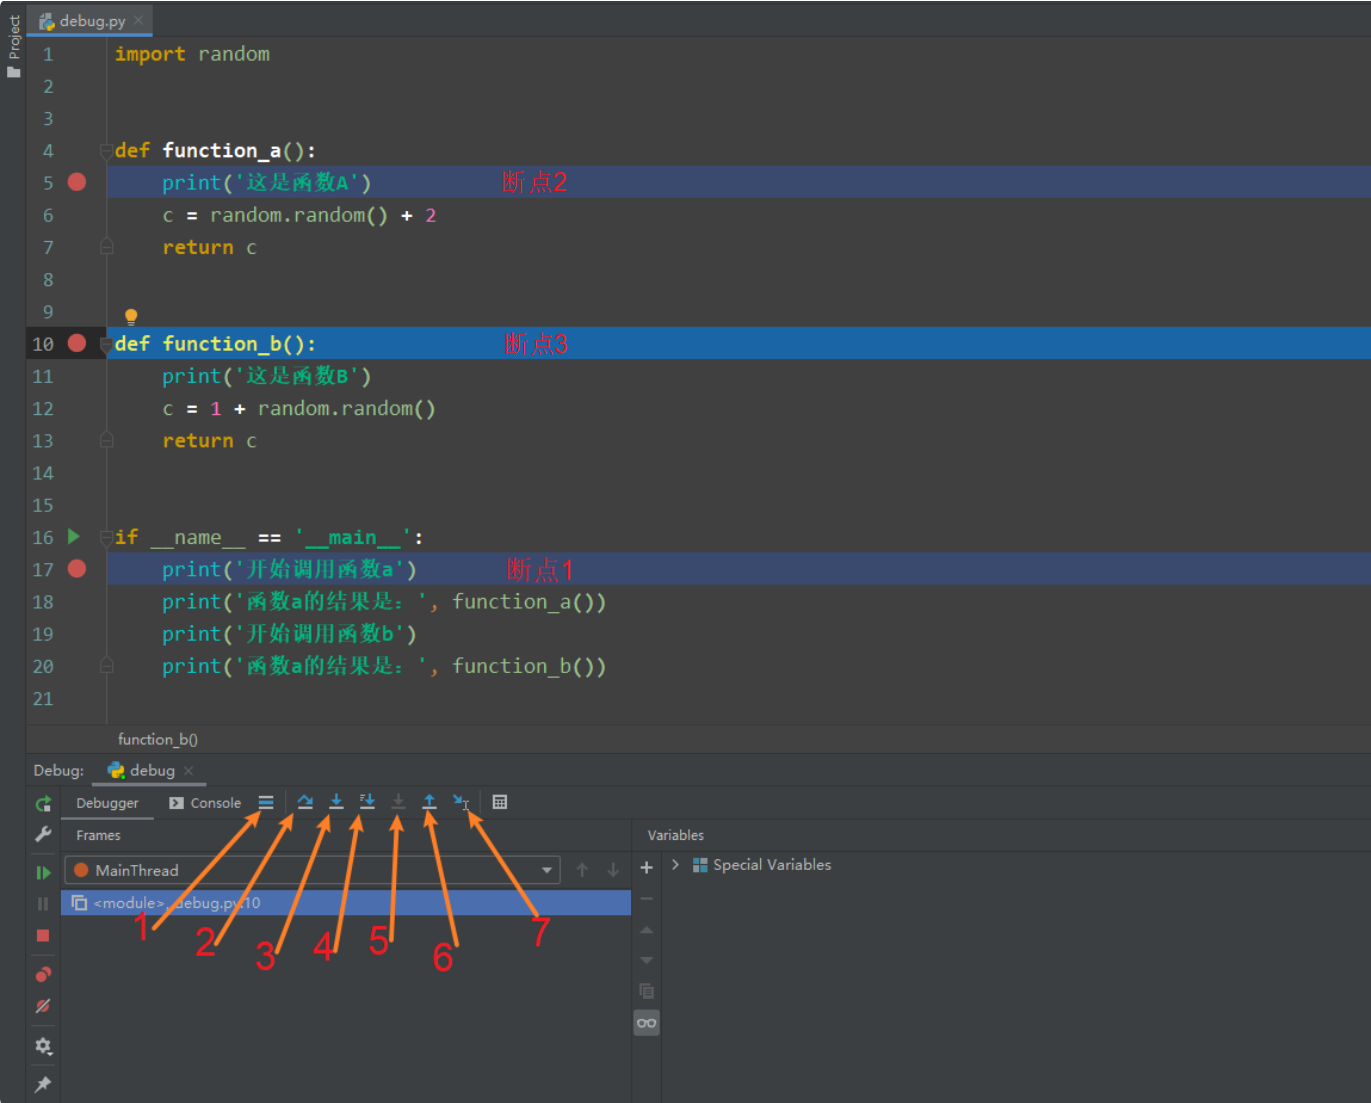Click the Remove Watch minus icon
The height and width of the screenshot is (1103, 1371).
(647, 899)
